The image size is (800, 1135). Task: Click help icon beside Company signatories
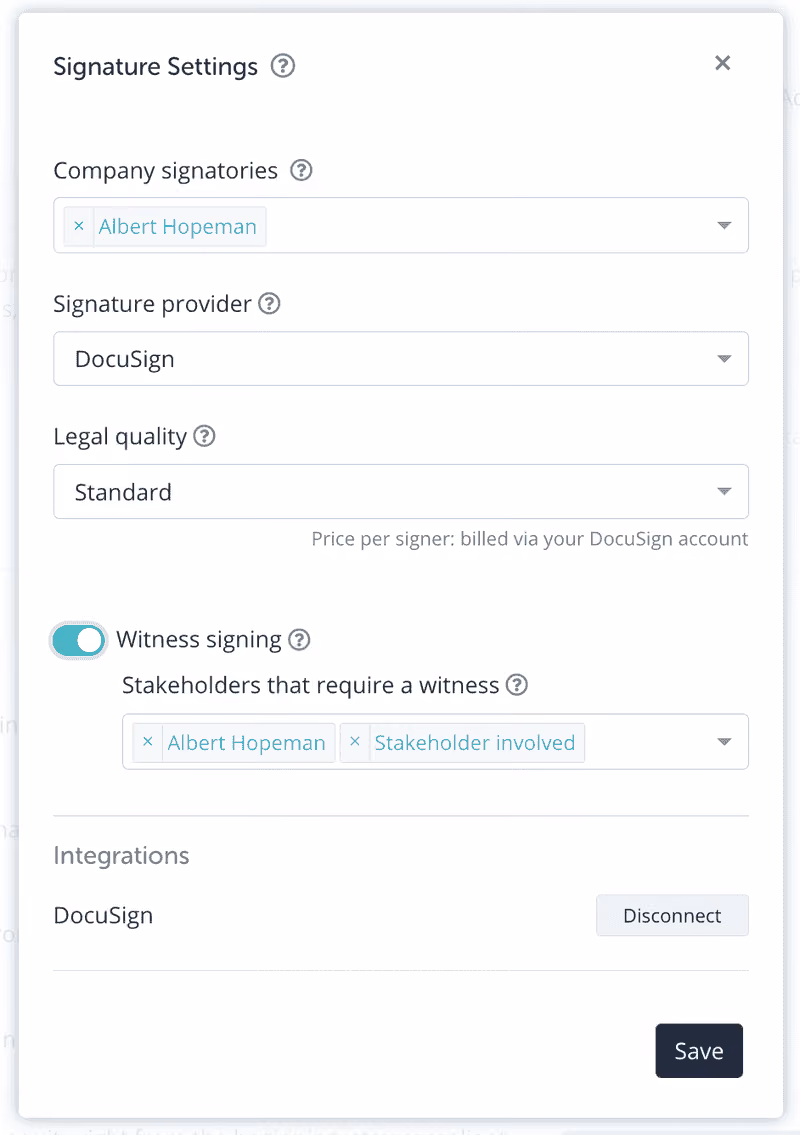coord(301,170)
